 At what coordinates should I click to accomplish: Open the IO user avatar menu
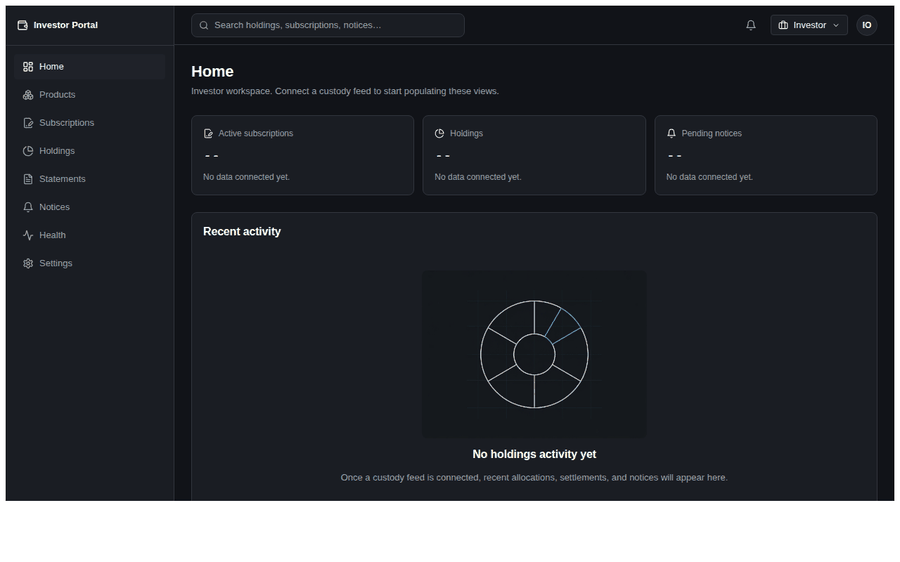coord(867,25)
